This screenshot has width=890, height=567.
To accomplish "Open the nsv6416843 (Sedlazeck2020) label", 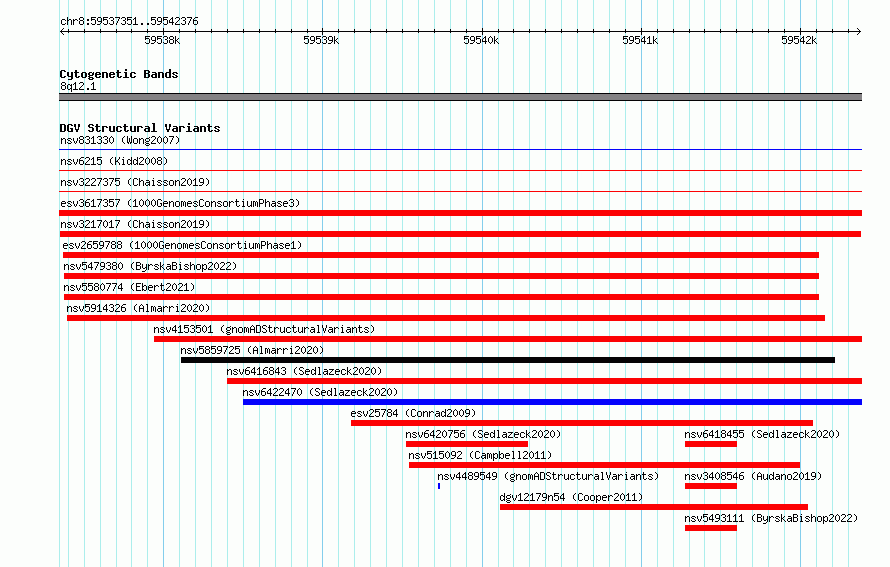I will point(304,371).
